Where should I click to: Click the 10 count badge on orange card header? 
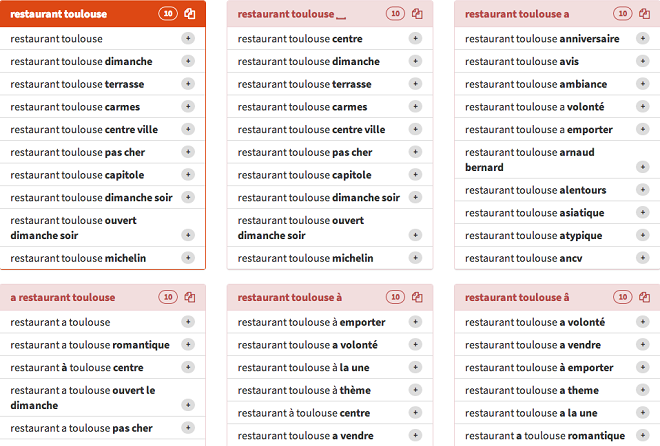click(x=168, y=14)
